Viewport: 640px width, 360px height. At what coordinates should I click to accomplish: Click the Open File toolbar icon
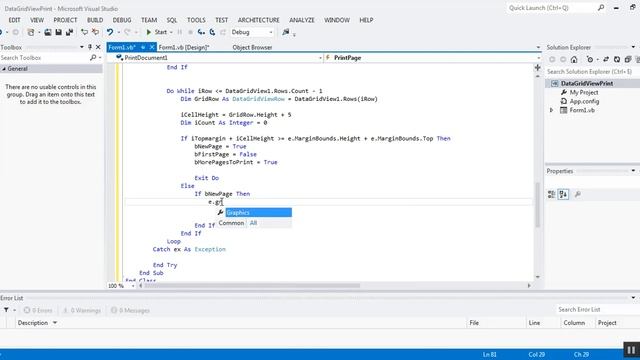(48, 32)
